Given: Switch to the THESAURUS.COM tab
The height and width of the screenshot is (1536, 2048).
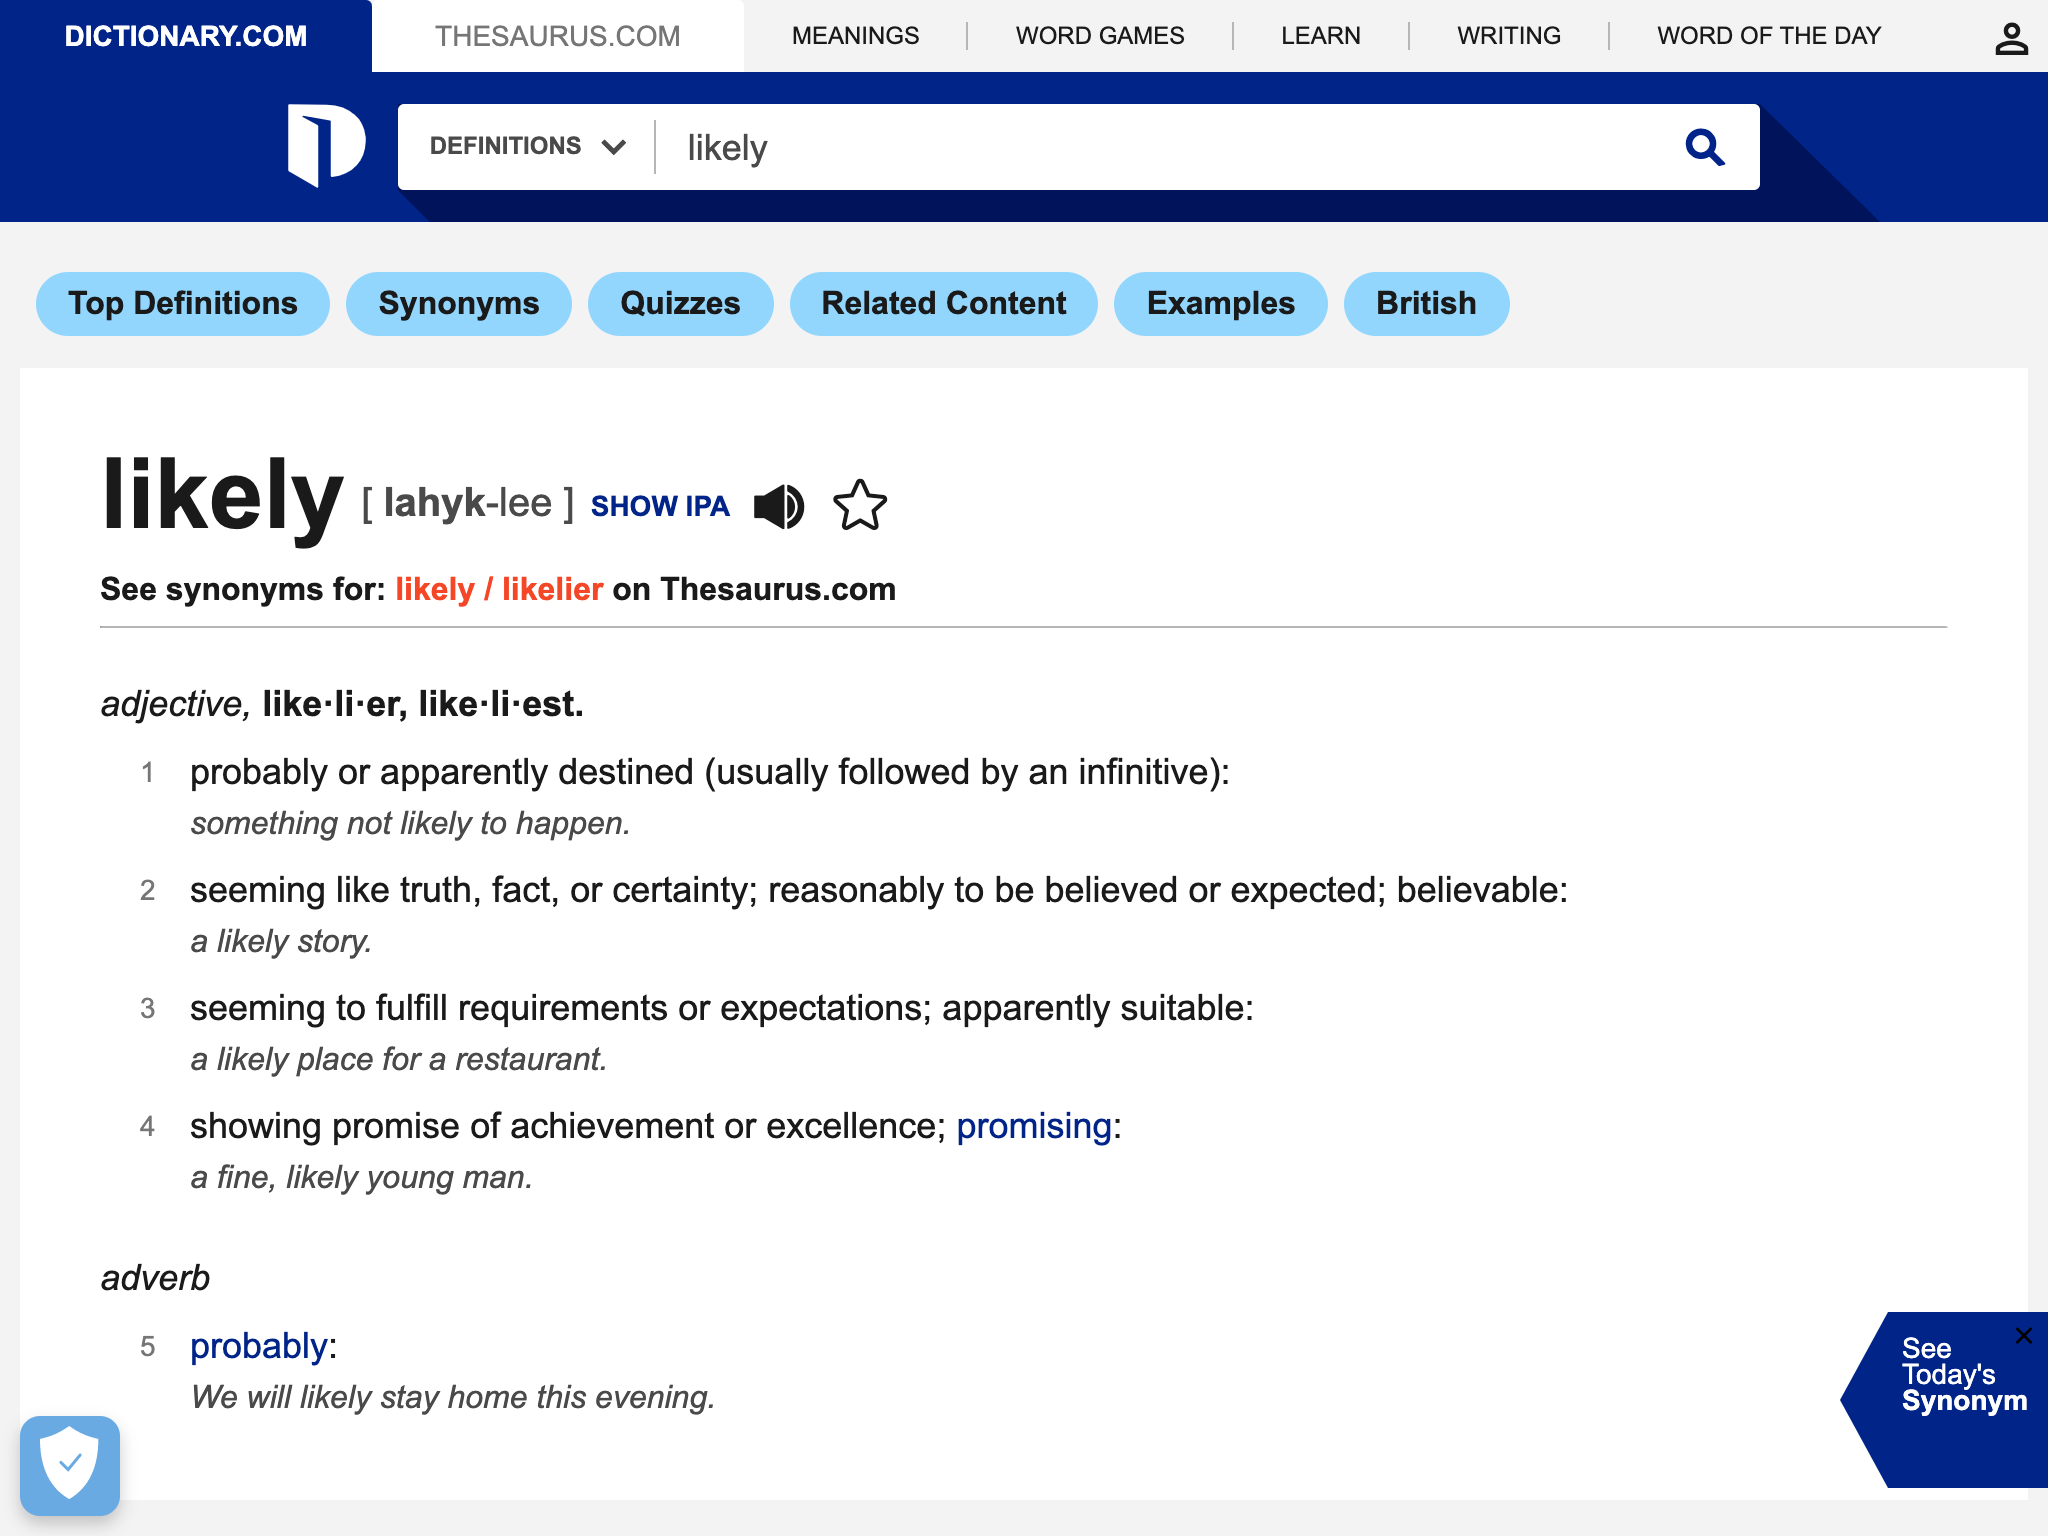Looking at the screenshot, I should click(557, 36).
